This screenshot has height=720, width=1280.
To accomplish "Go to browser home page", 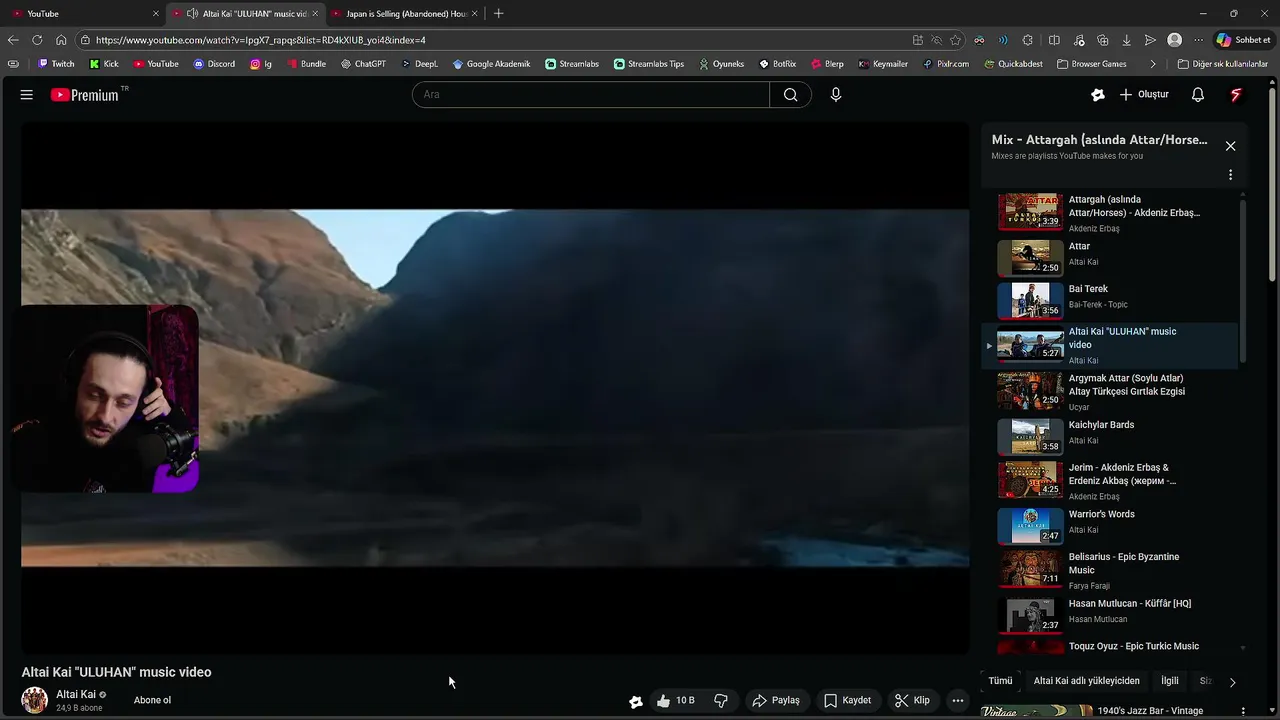I will tap(61, 40).
